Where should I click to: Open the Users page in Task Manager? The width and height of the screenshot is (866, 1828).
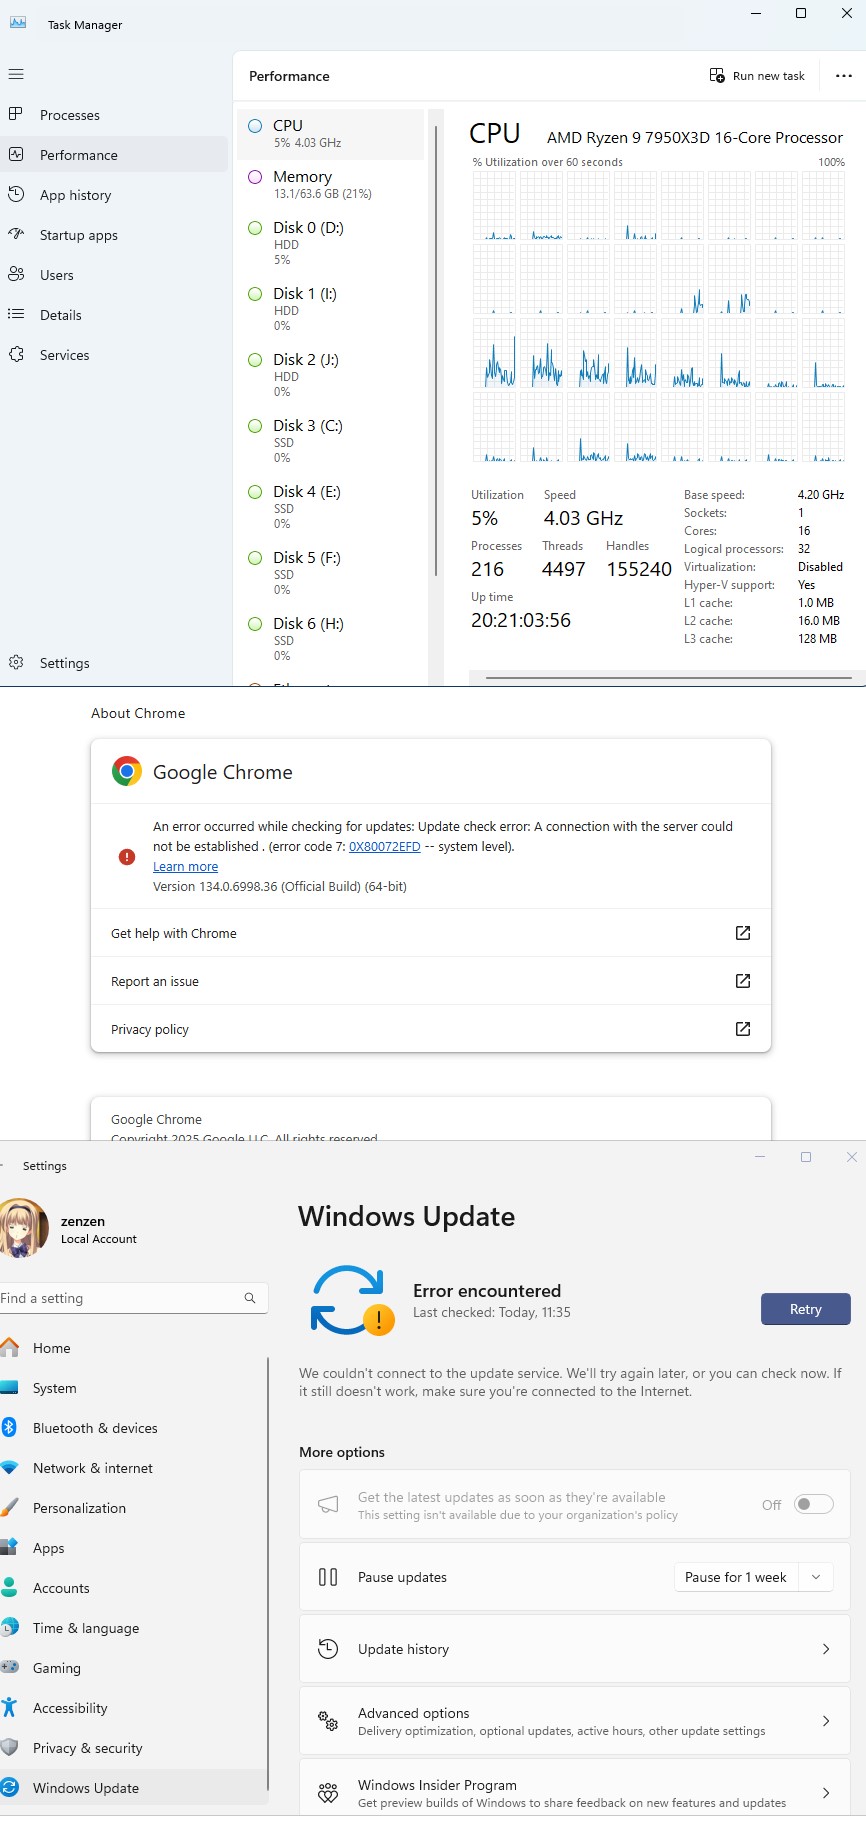coord(114,275)
